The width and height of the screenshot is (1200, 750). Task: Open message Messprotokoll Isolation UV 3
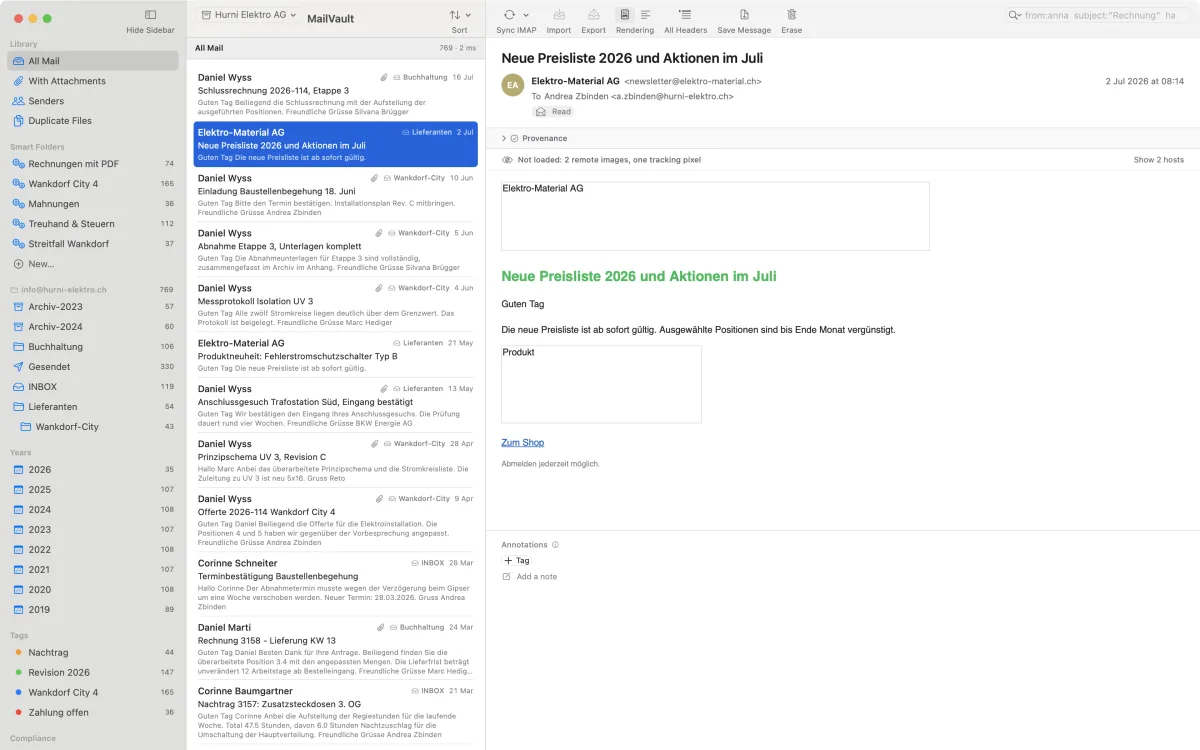pyautogui.click(x=335, y=304)
